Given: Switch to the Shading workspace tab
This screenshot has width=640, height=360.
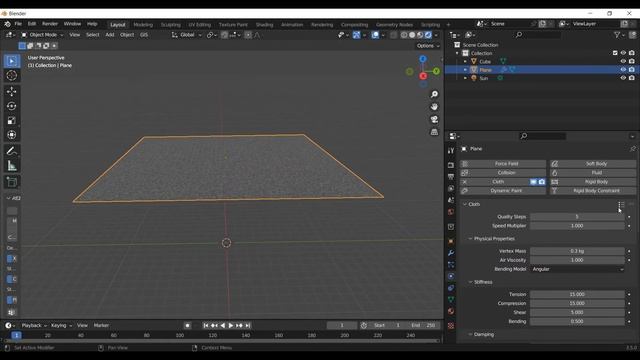Looking at the screenshot, I should (264, 25).
